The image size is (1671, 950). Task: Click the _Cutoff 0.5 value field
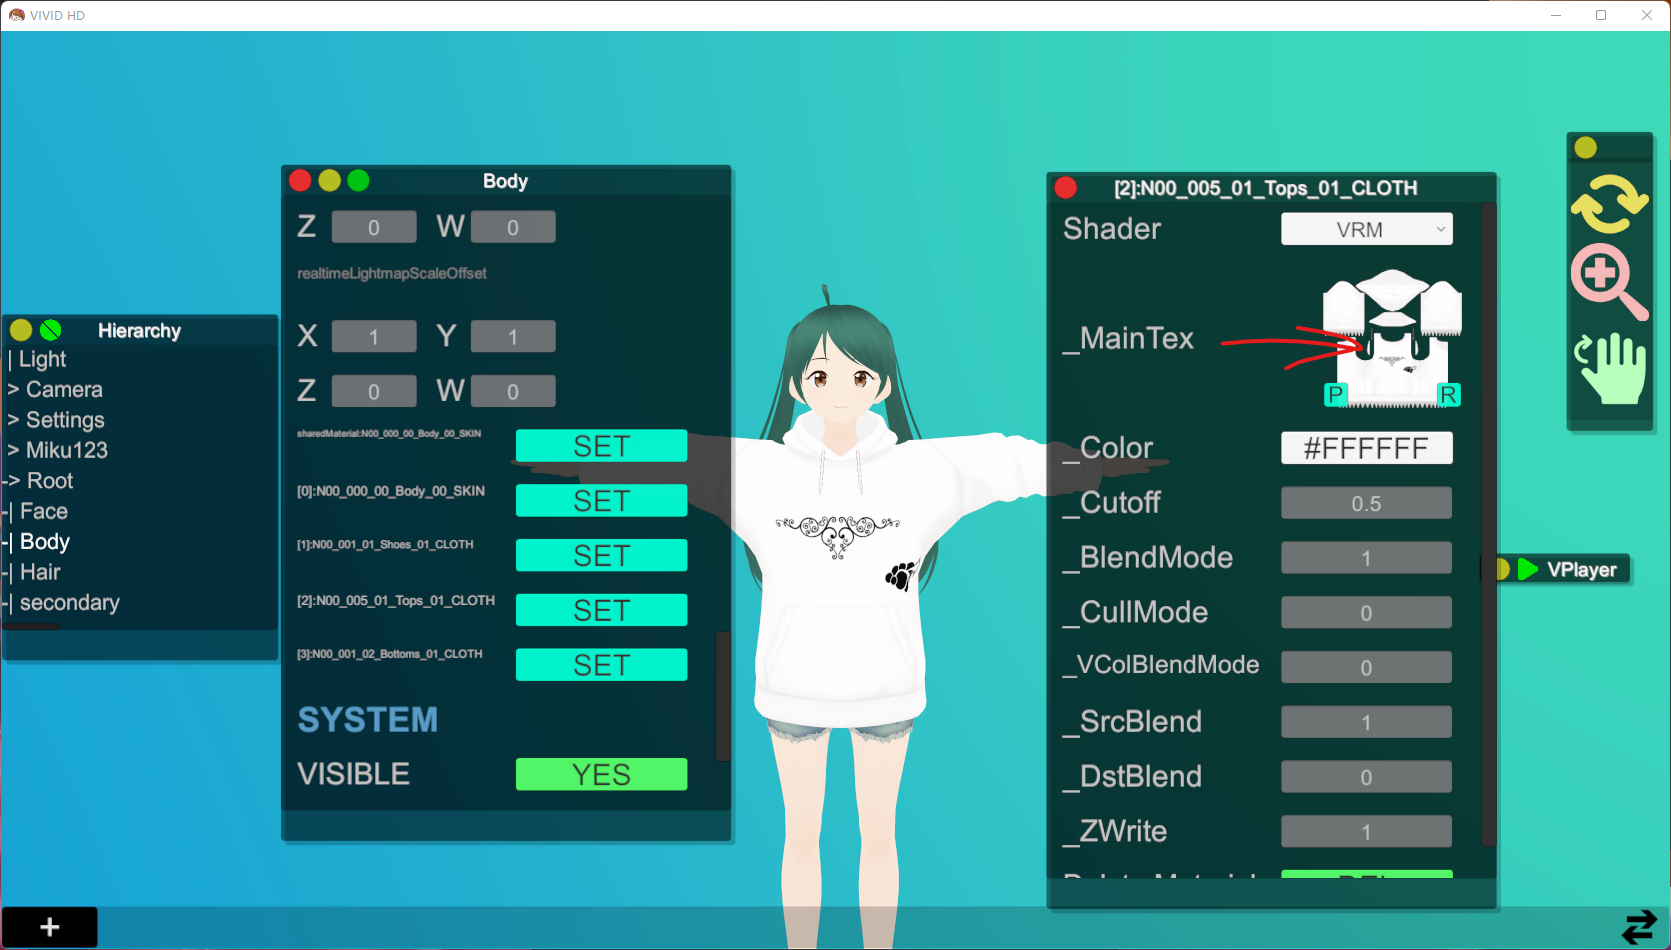(x=1366, y=503)
